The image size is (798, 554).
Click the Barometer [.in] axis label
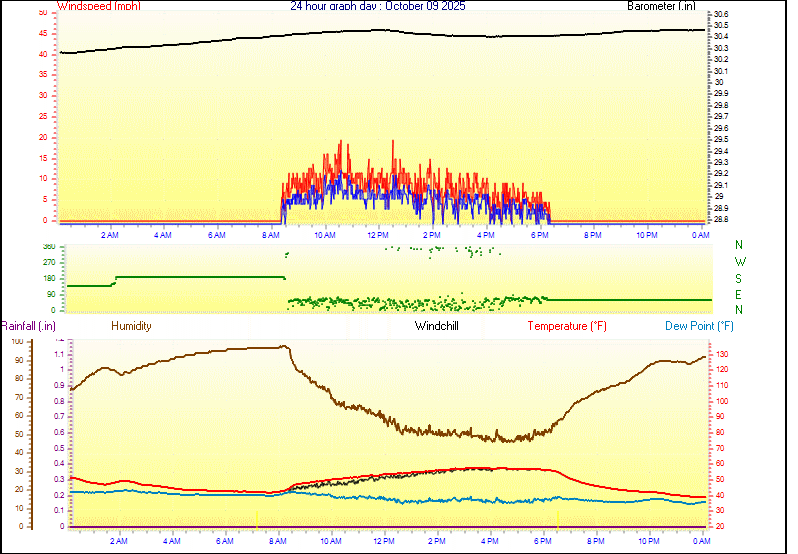(x=660, y=6)
